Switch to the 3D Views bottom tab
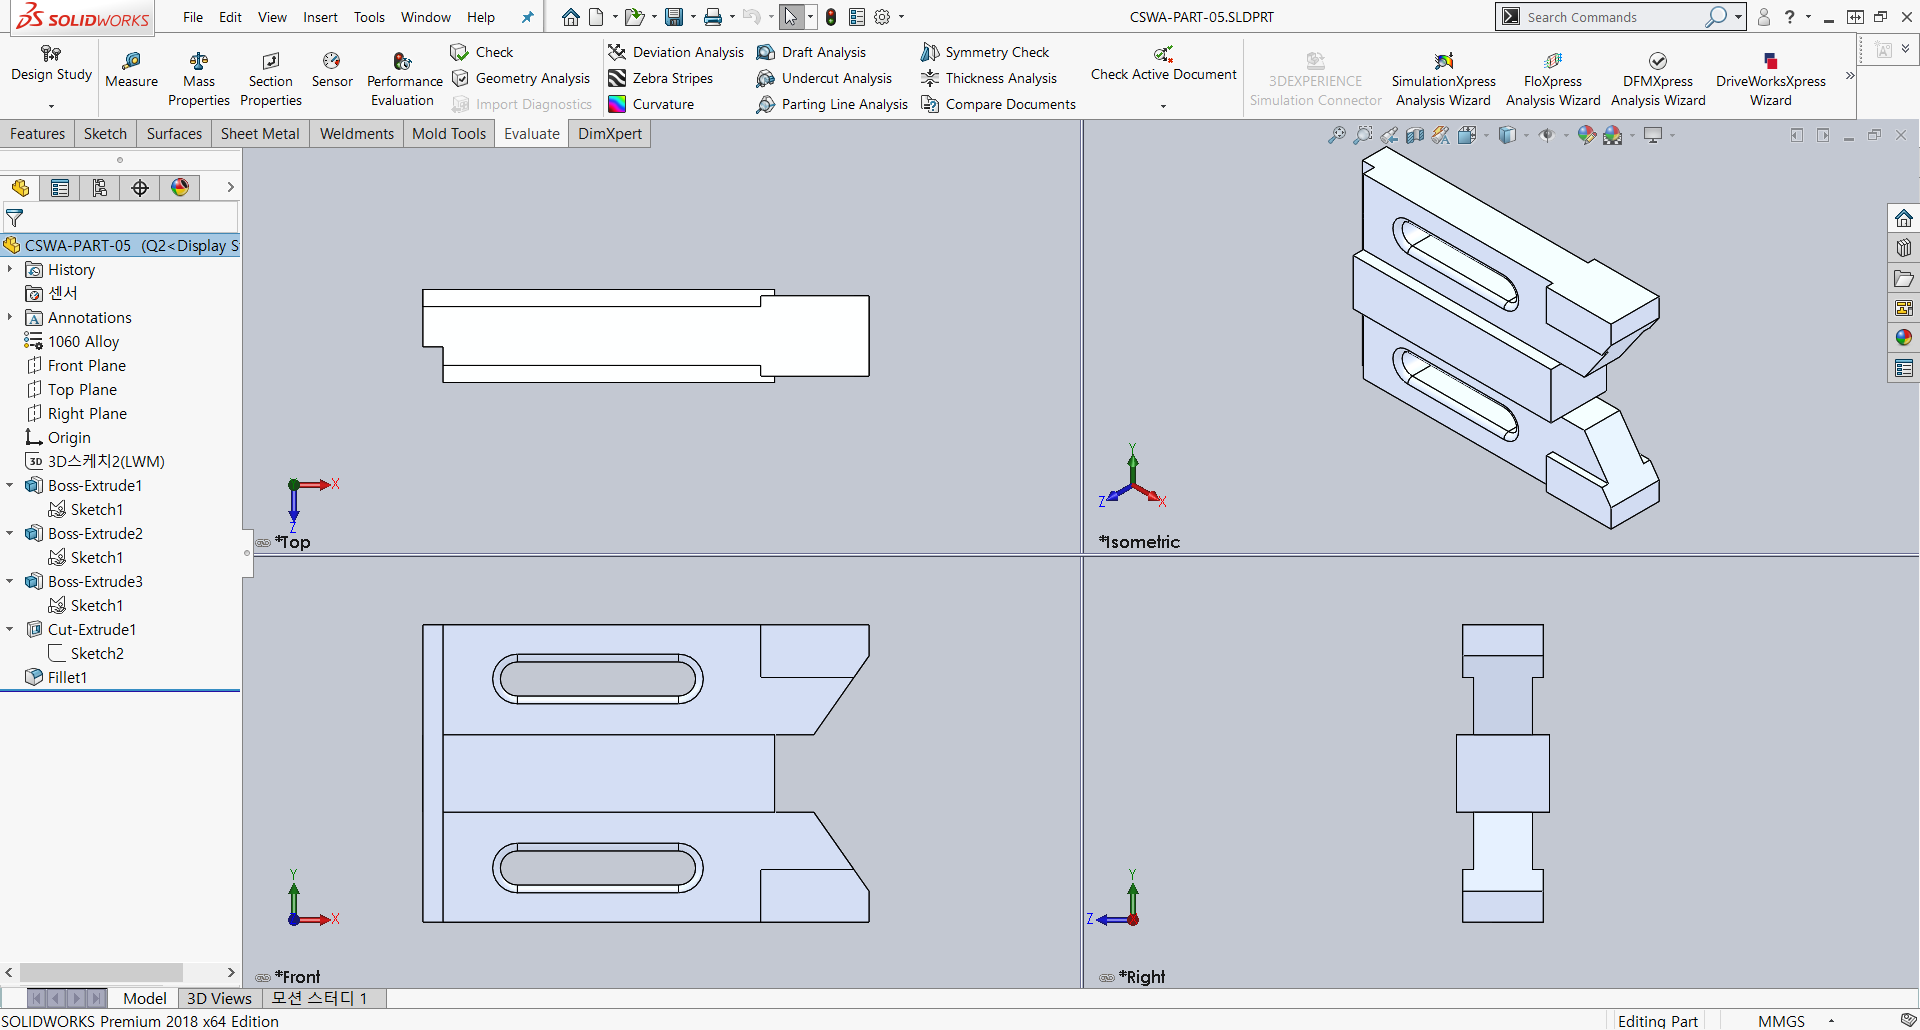Screen dimensions: 1920x1030 (x=219, y=998)
